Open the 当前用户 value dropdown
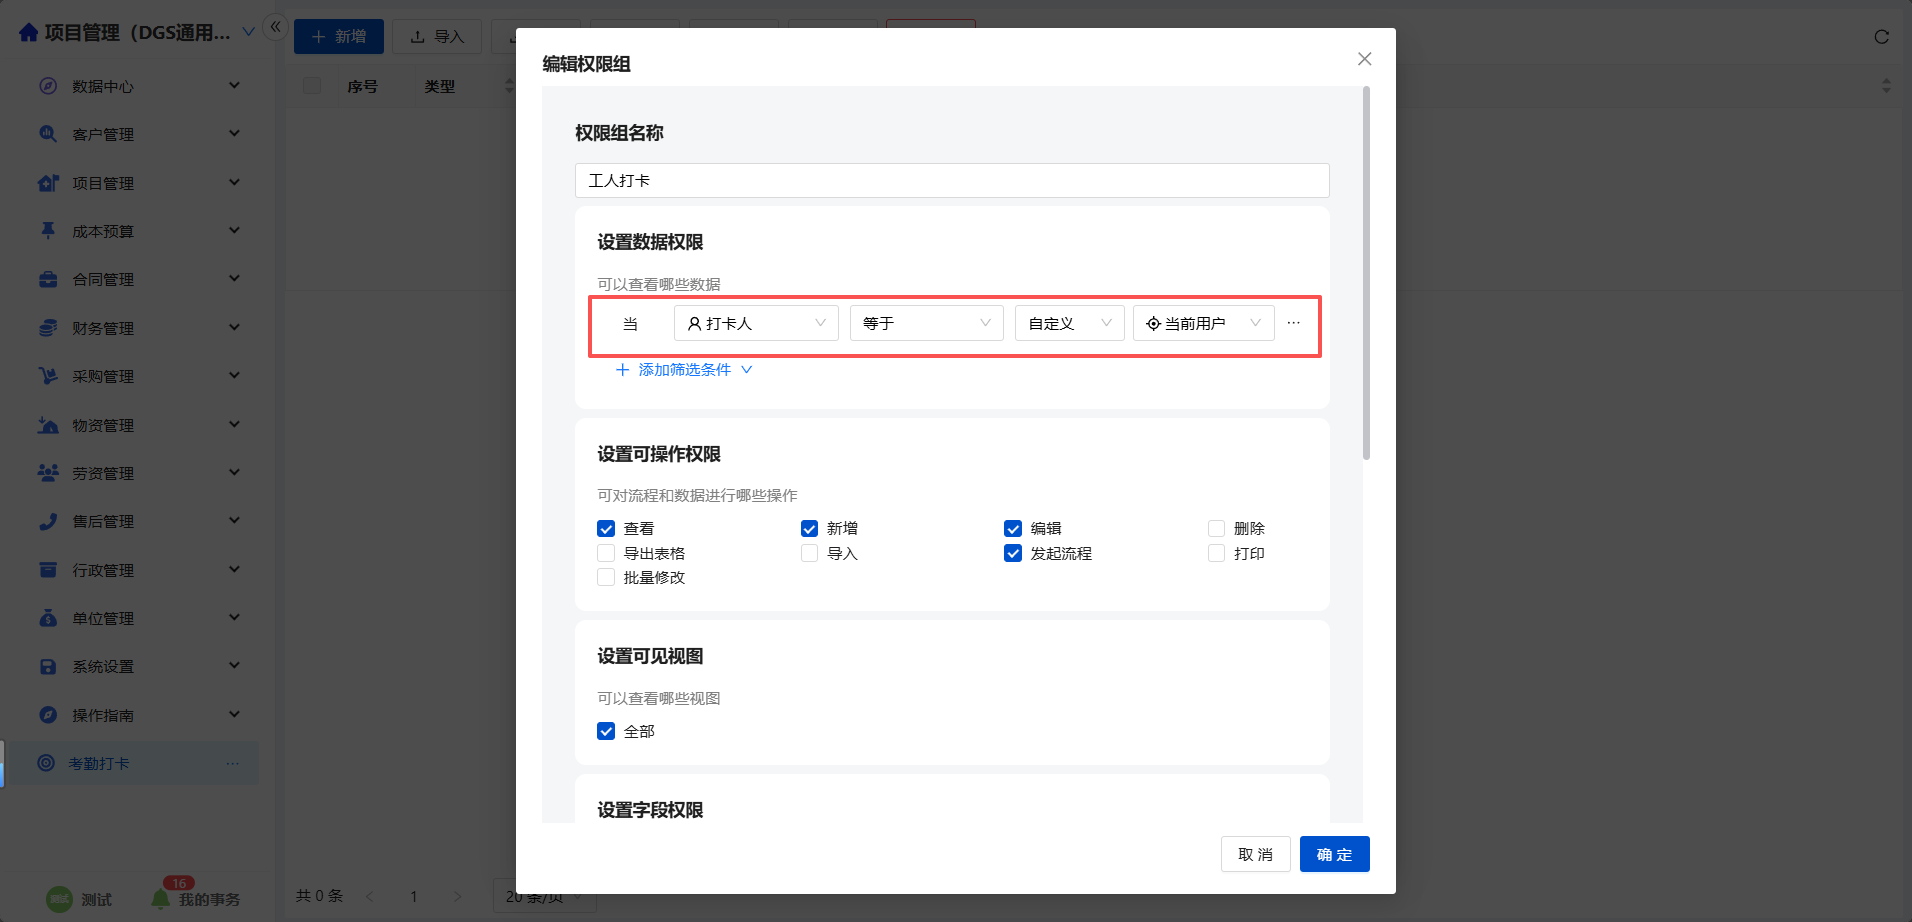This screenshot has width=1912, height=922. coord(1203,323)
